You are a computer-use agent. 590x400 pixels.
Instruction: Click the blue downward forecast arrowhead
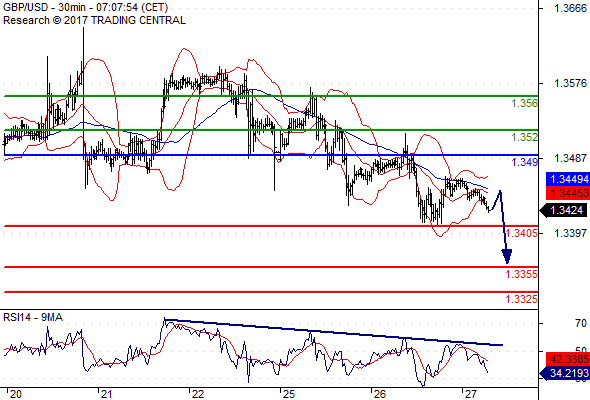coord(507,257)
